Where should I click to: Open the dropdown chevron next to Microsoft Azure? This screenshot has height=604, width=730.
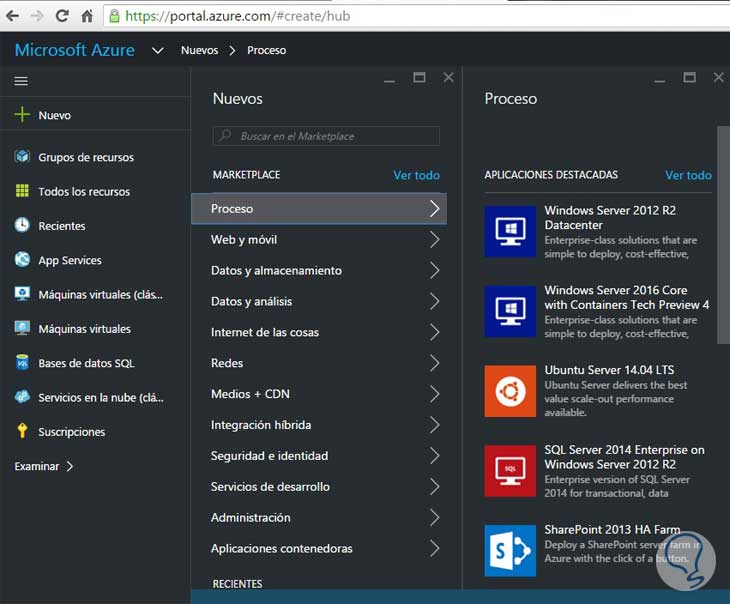(x=158, y=50)
